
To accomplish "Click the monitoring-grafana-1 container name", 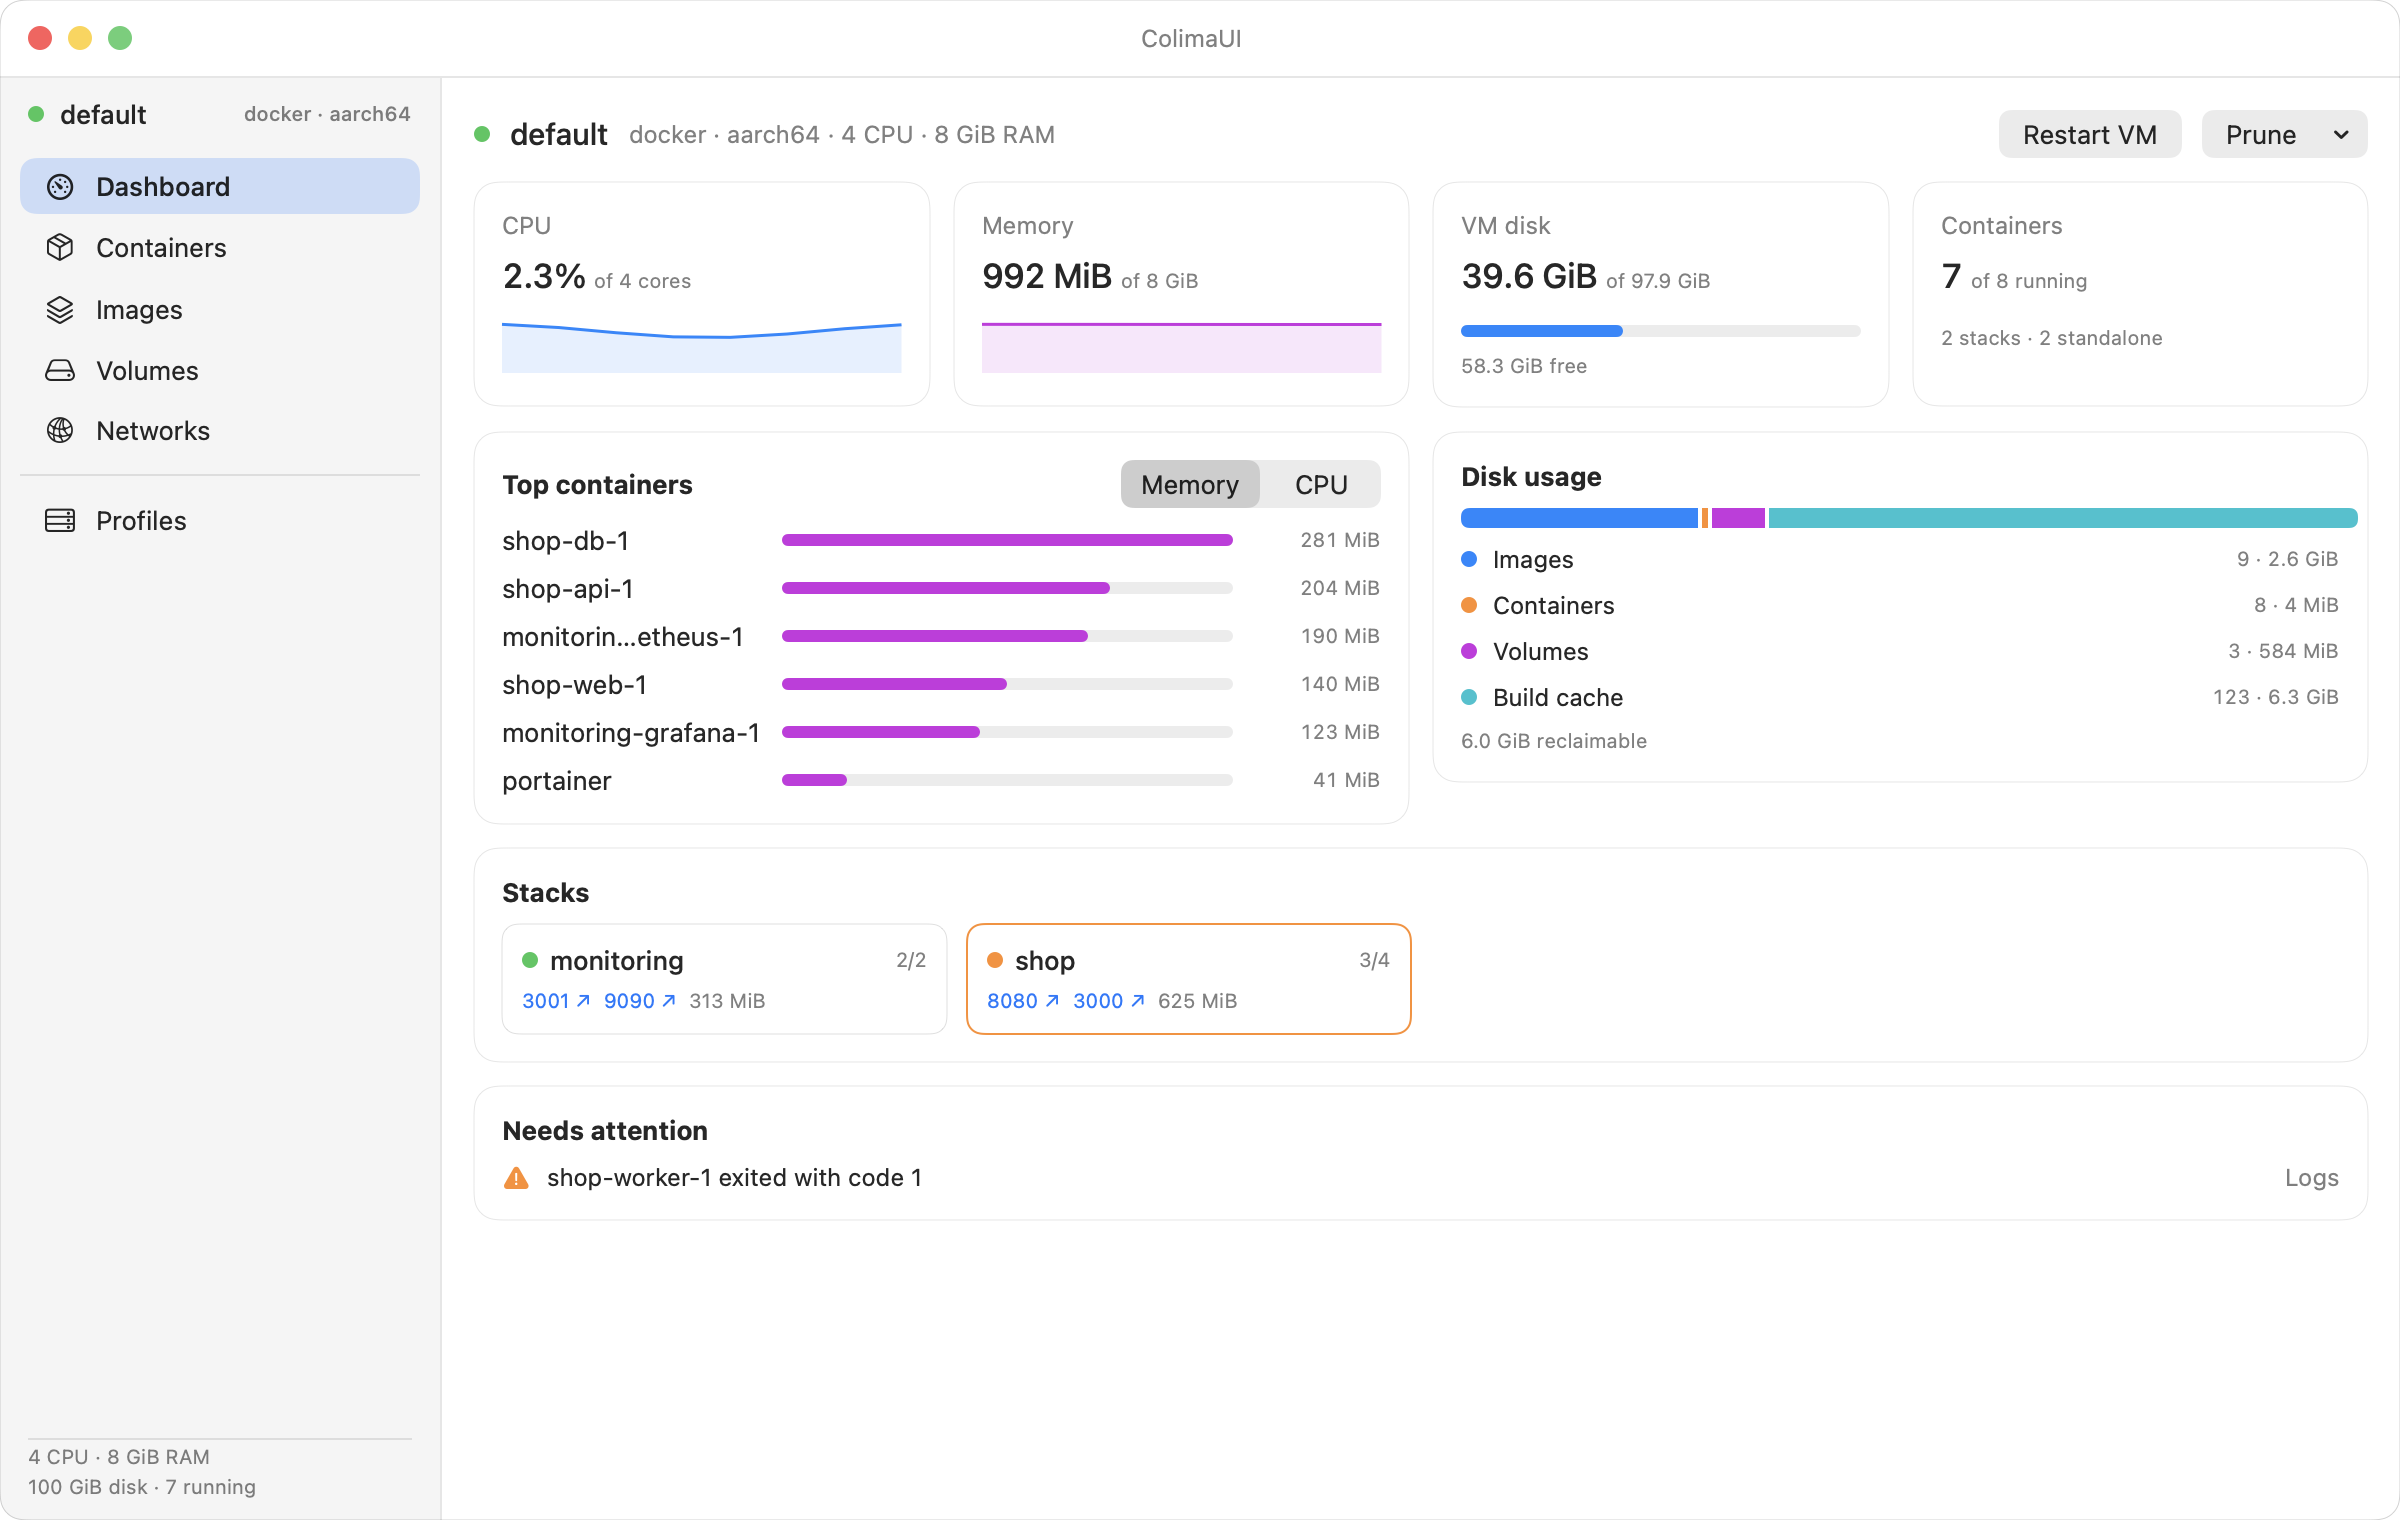I will [631, 733].
